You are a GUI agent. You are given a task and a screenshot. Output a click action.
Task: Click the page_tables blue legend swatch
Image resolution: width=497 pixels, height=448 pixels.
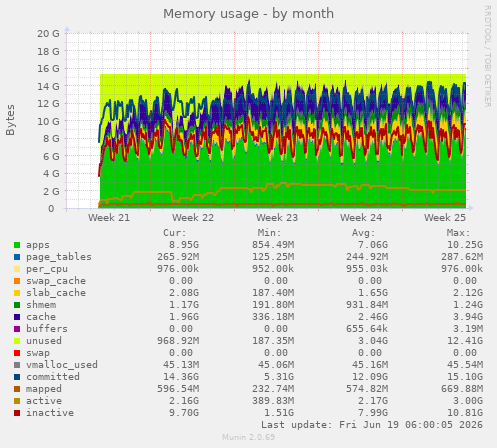[x=17, y=257]
